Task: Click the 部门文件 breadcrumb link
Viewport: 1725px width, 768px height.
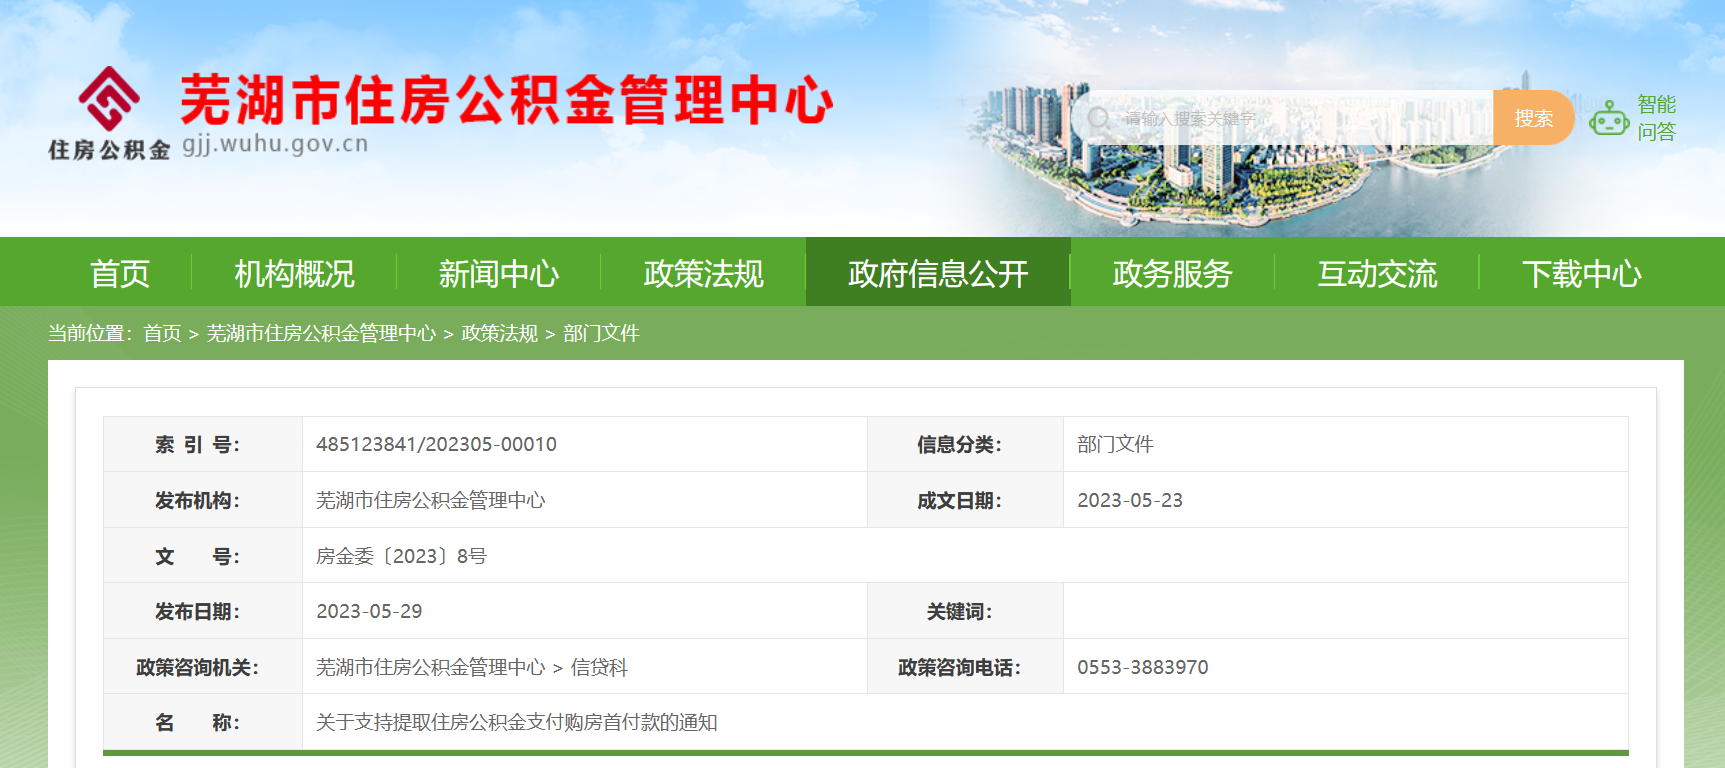Action: pos(601,333)
